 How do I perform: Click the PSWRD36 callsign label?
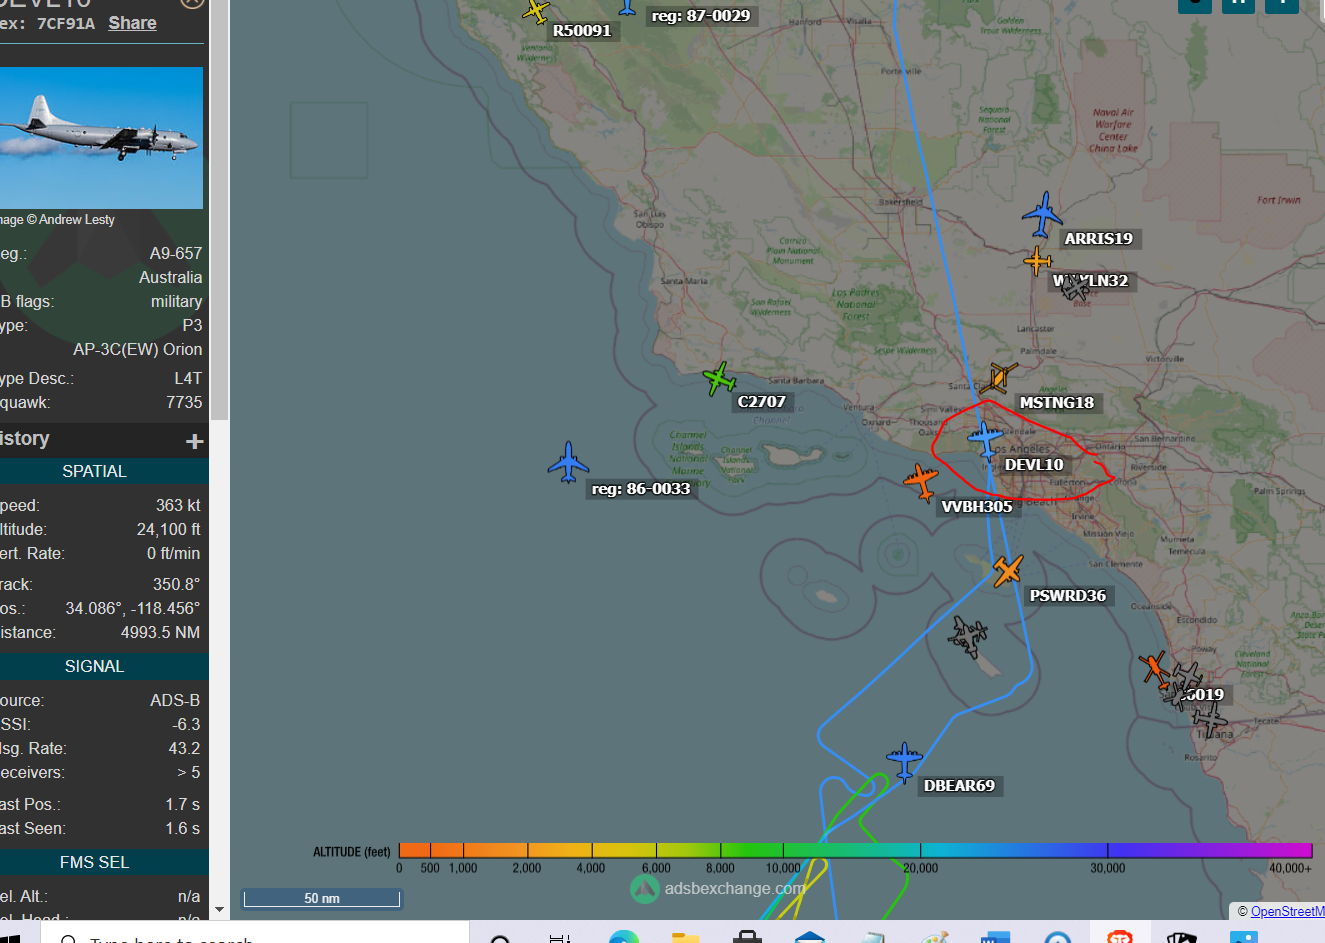[1068, 596]
